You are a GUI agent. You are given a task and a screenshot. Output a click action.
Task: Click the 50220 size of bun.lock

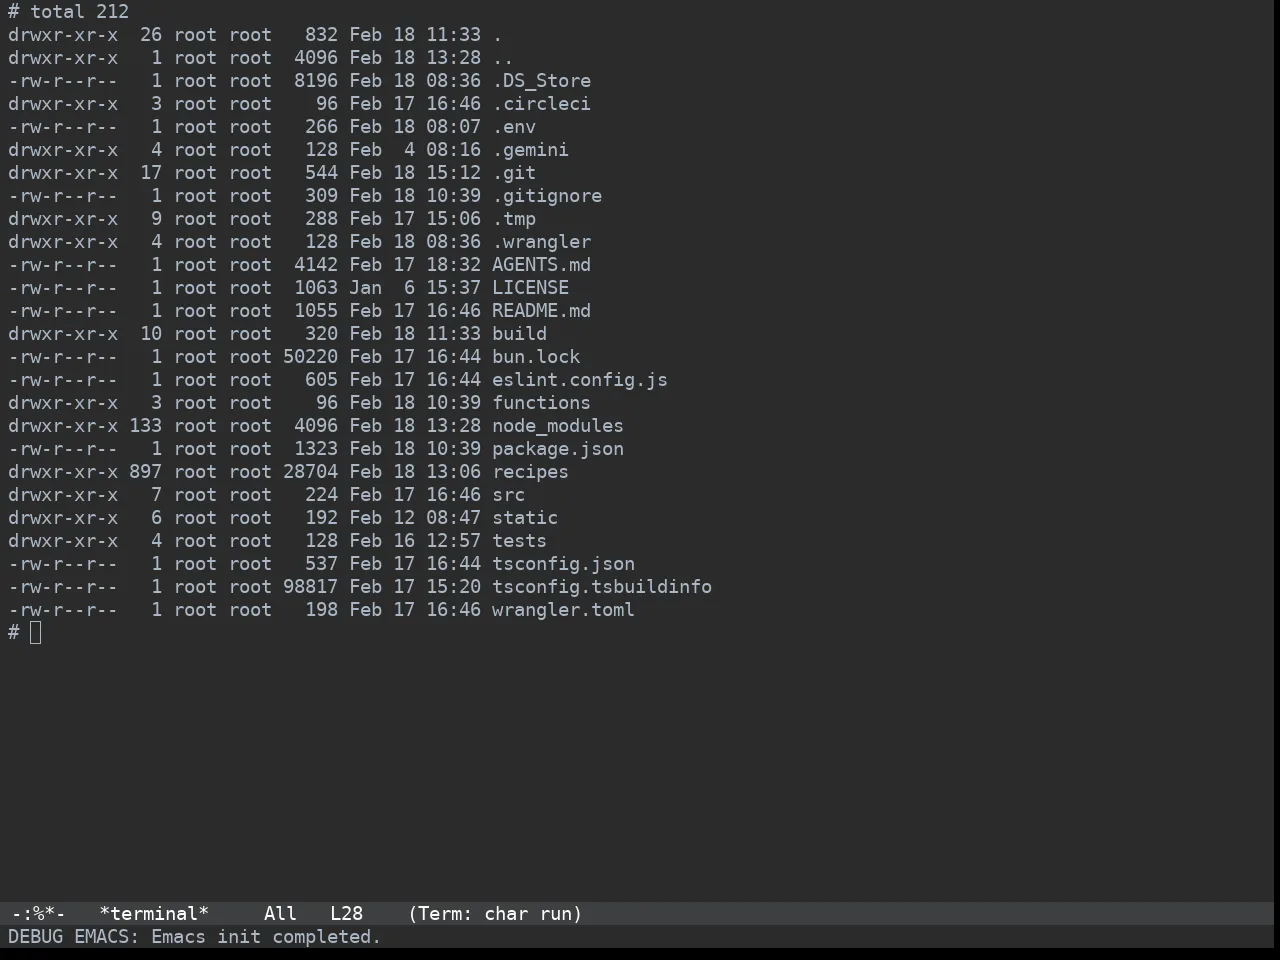tap(310, 357)
